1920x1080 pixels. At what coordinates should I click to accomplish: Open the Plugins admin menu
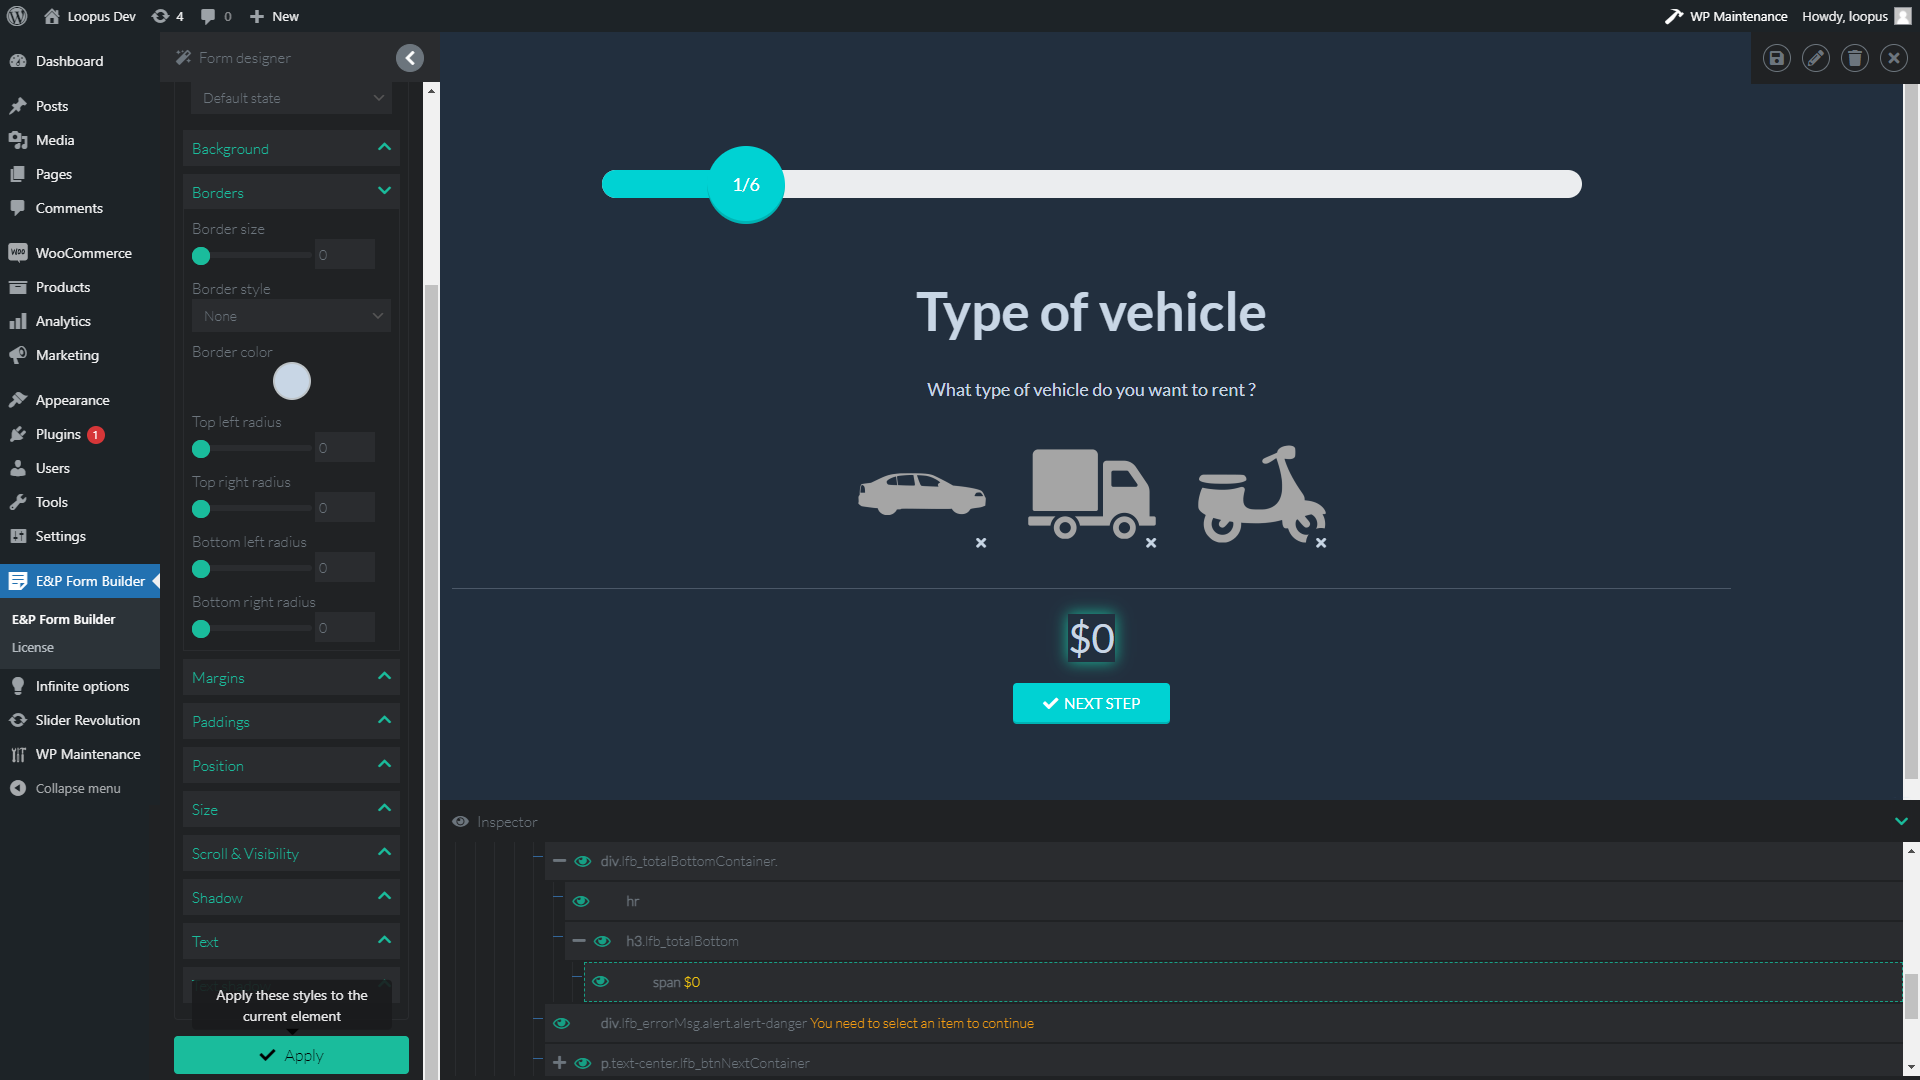tap(58, 434)
